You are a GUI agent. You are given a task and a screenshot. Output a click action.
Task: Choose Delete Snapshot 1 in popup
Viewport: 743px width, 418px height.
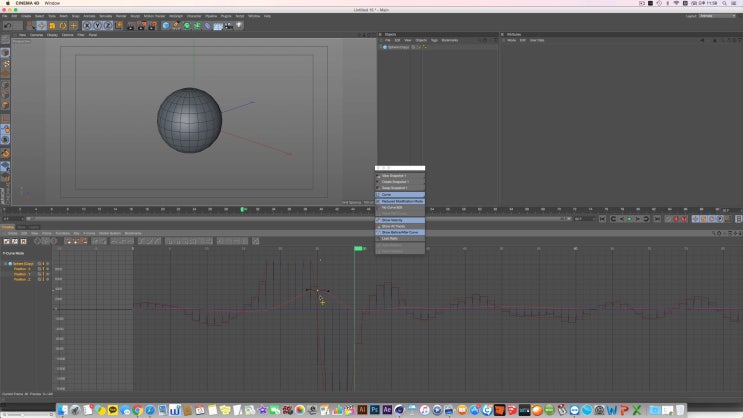coord(400,182)
